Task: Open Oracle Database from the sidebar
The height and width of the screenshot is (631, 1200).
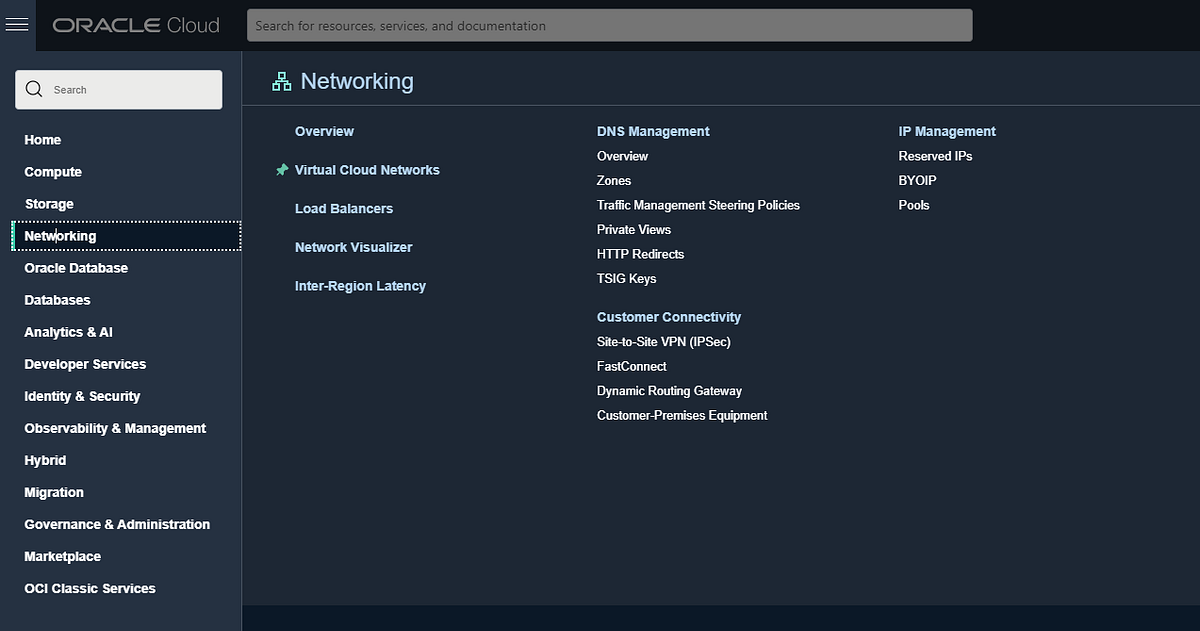Action: point(76,267)
